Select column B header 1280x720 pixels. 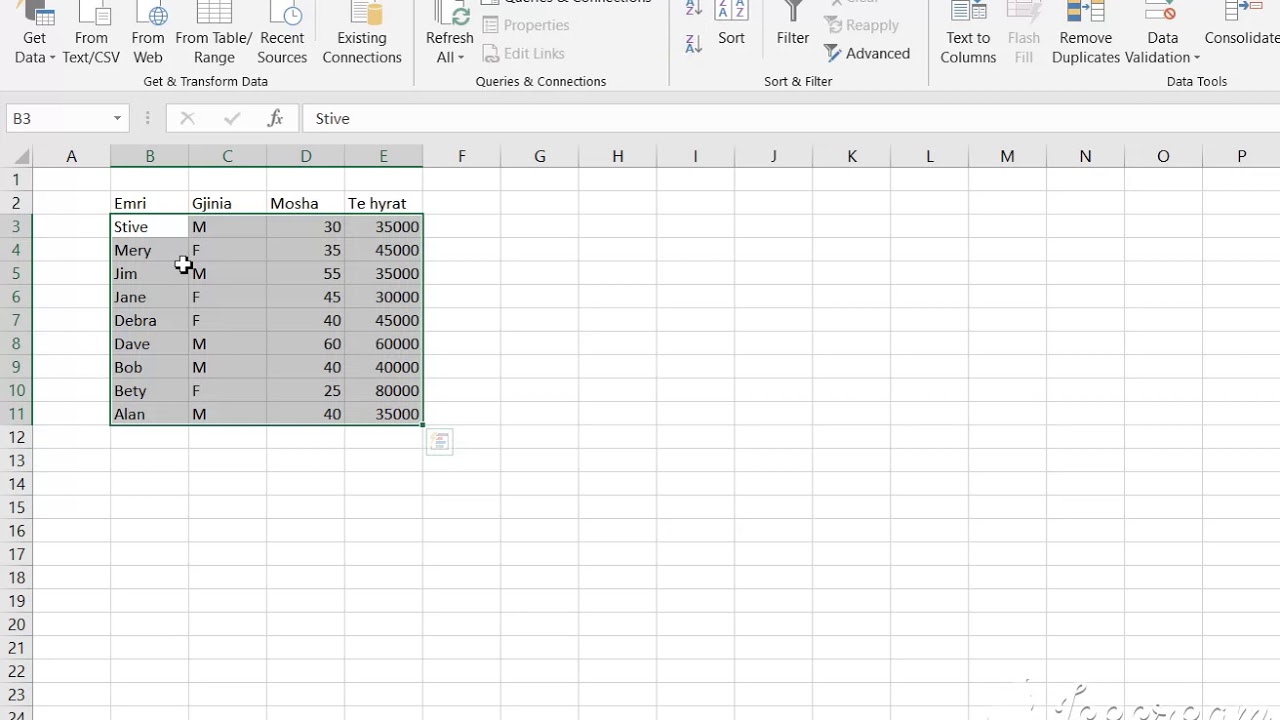point(149,156)
